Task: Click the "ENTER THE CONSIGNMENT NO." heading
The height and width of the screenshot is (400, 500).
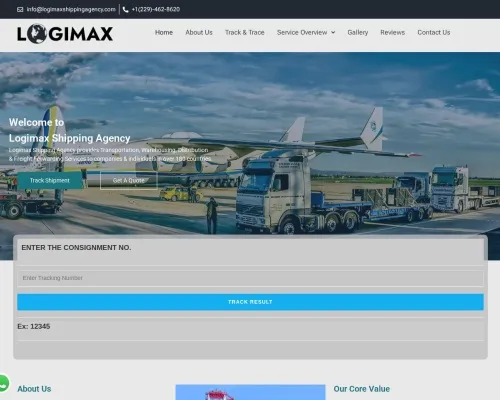Action: coord(76,248)
